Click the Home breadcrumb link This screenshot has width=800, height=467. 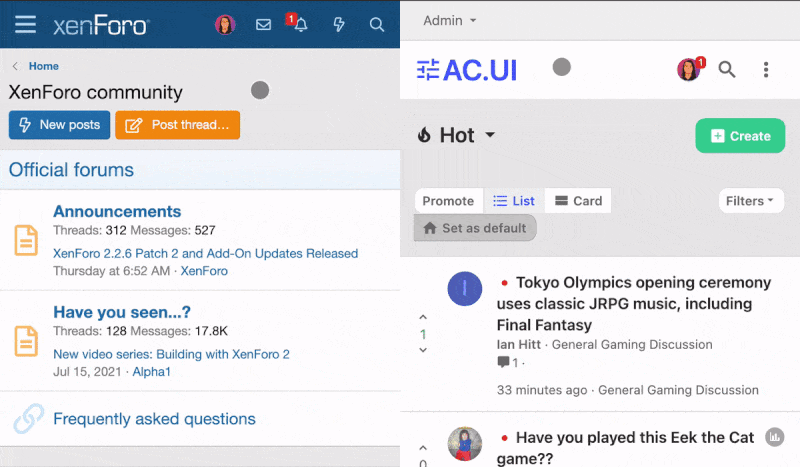(43, 66)
